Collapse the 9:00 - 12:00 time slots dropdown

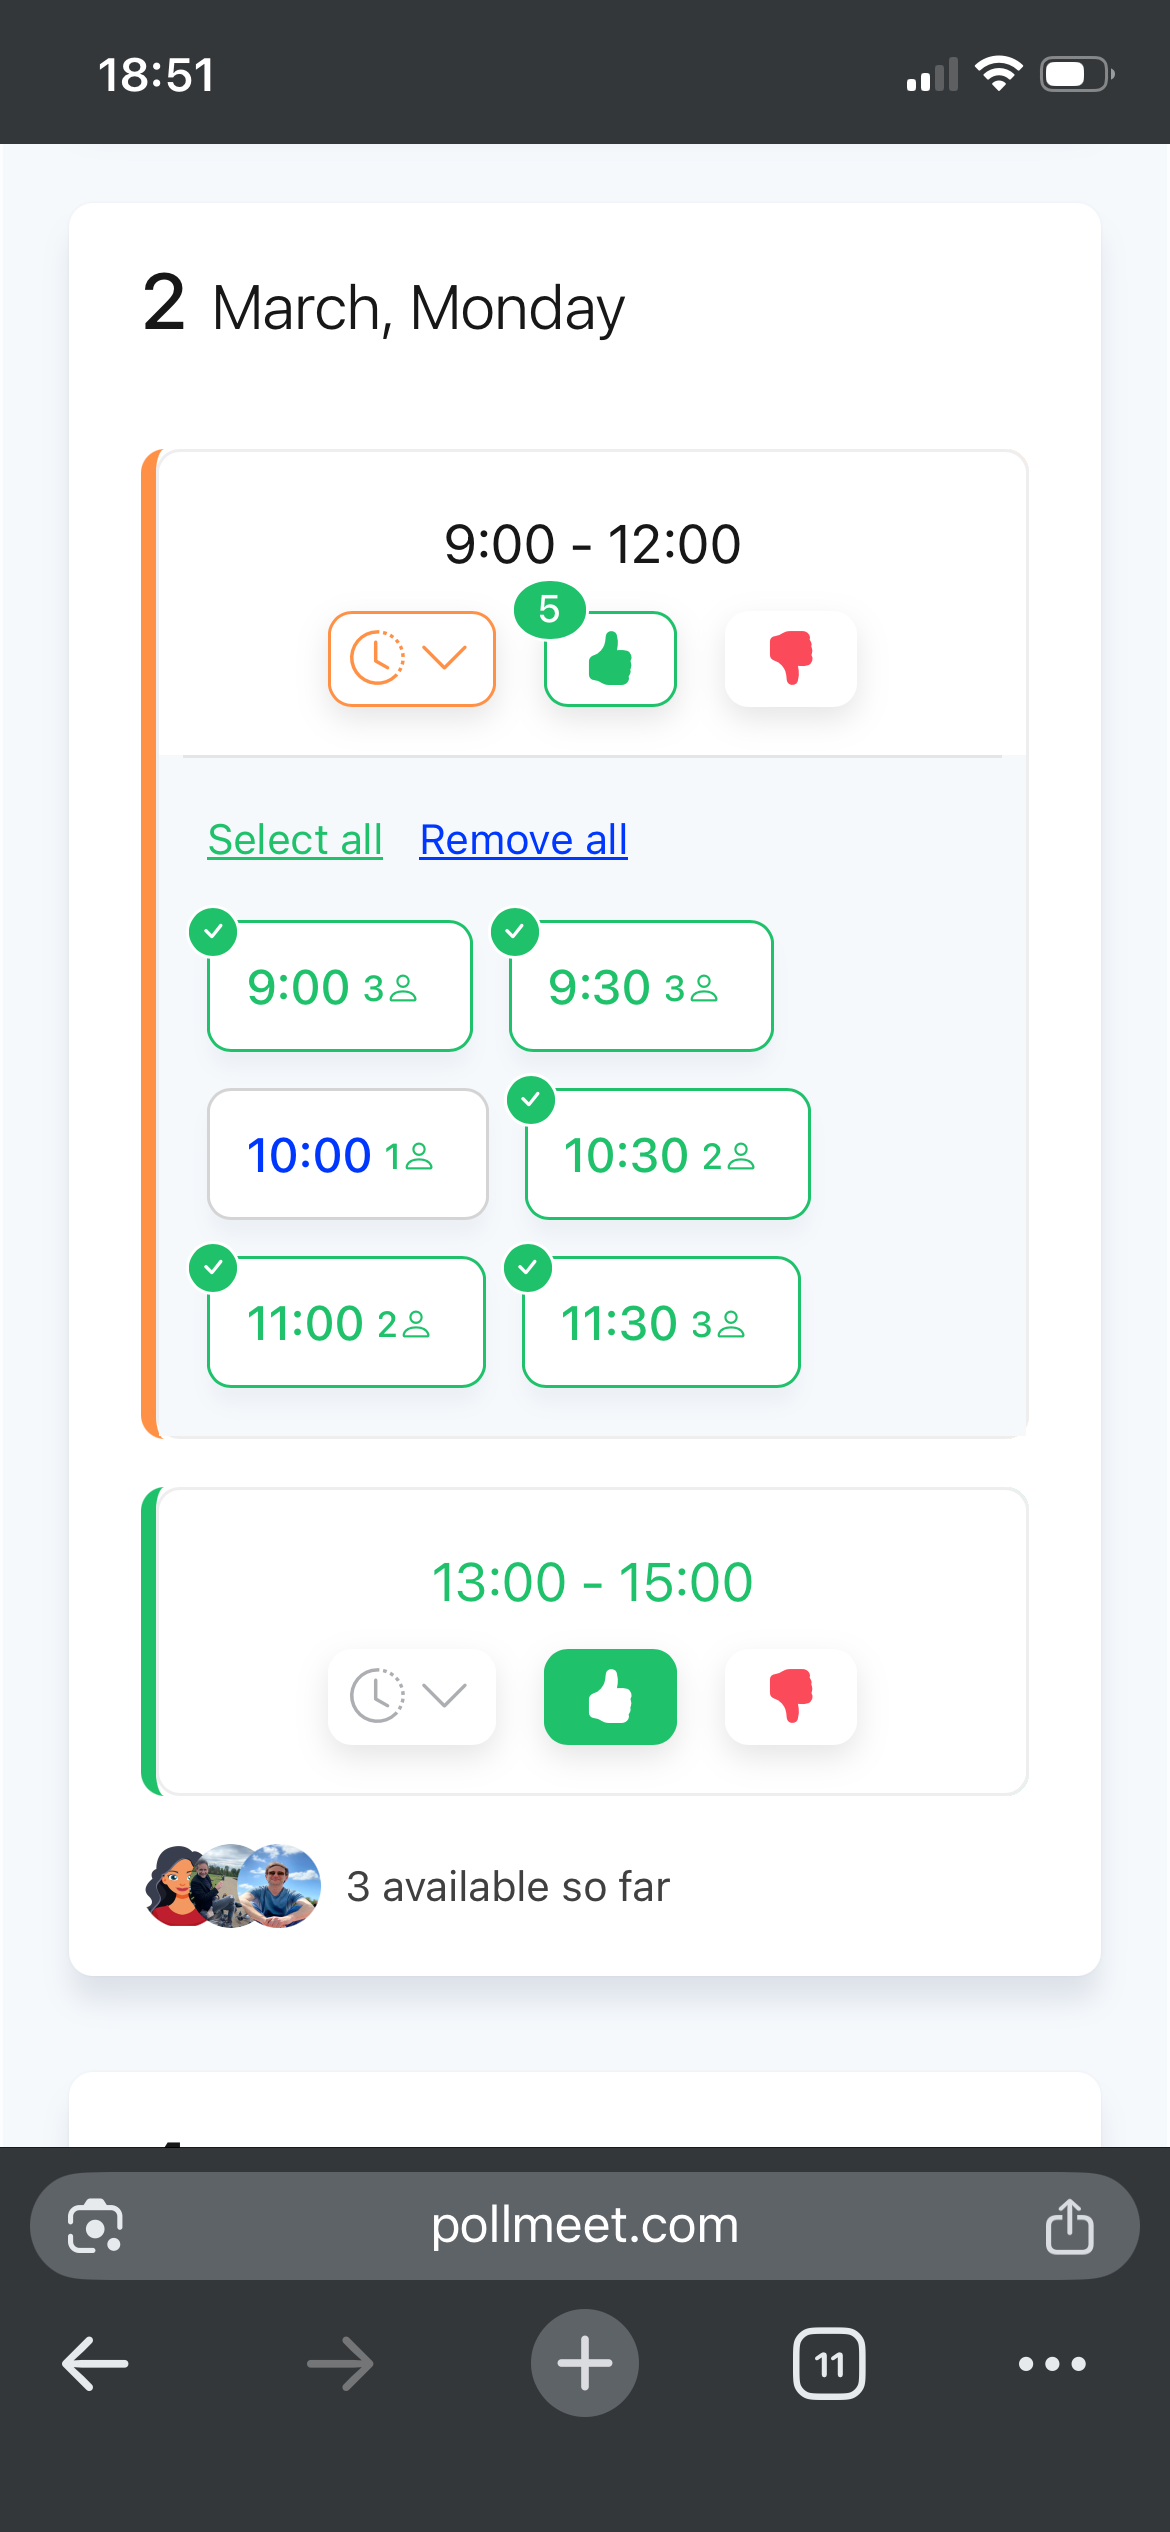click(x=411, y=659)
